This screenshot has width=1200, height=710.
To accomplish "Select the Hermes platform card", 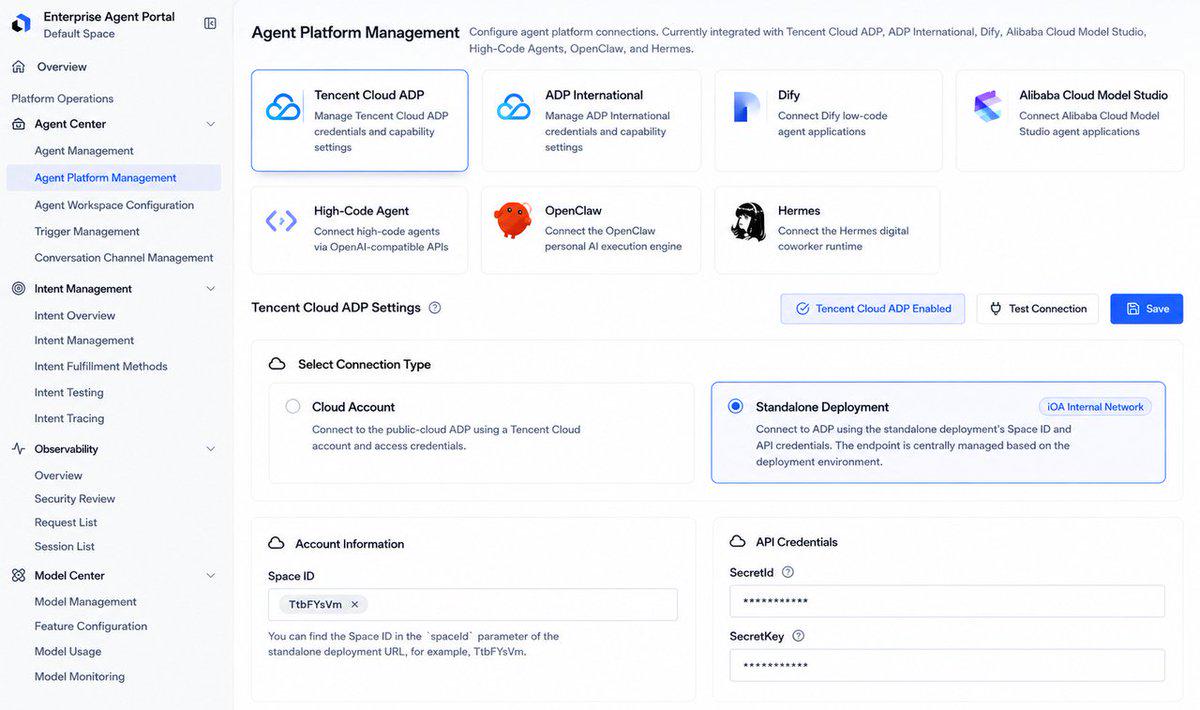I will (x=827, y=230).
